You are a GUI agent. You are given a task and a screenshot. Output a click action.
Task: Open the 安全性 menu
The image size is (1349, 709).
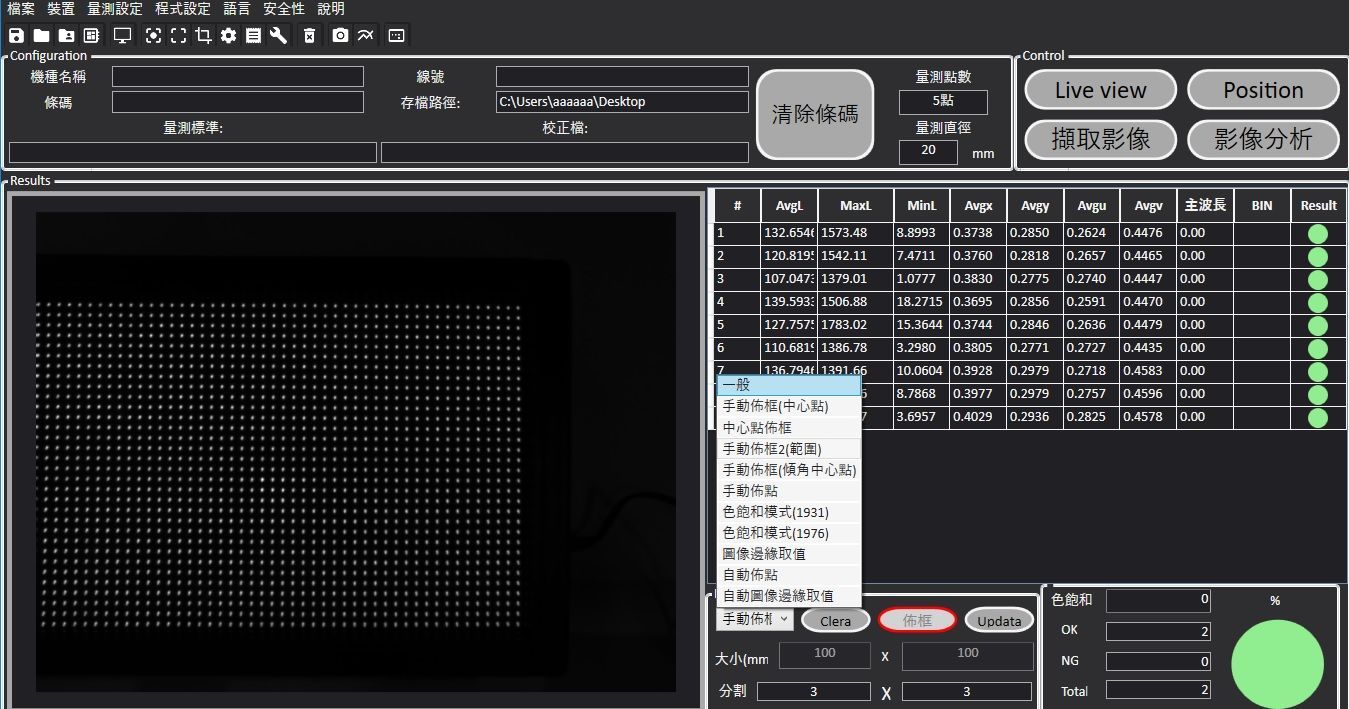[x=284, y=9]
